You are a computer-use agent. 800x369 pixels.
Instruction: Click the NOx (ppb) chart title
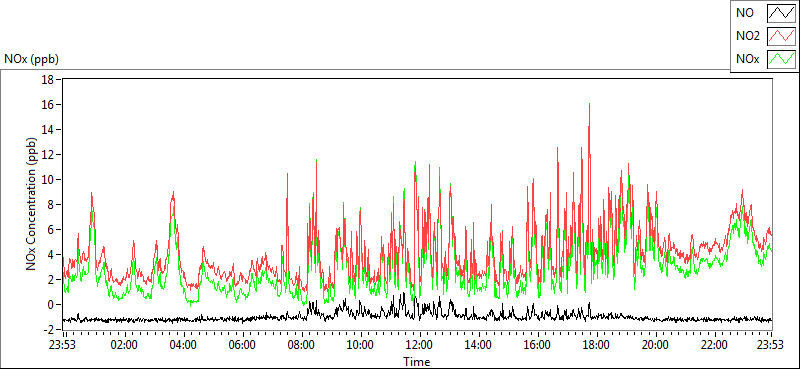pos(32,59)
